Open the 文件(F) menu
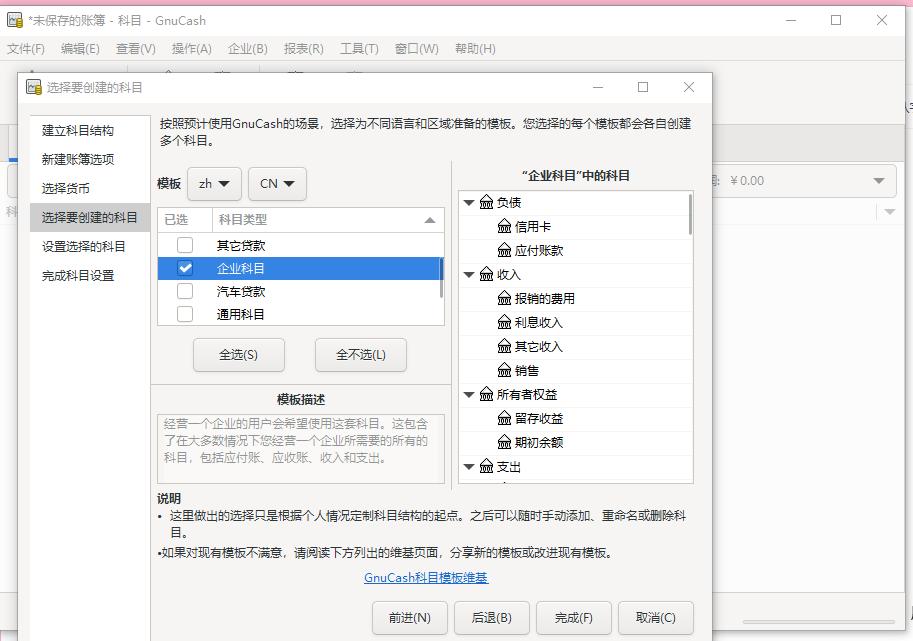 [26, 49]
